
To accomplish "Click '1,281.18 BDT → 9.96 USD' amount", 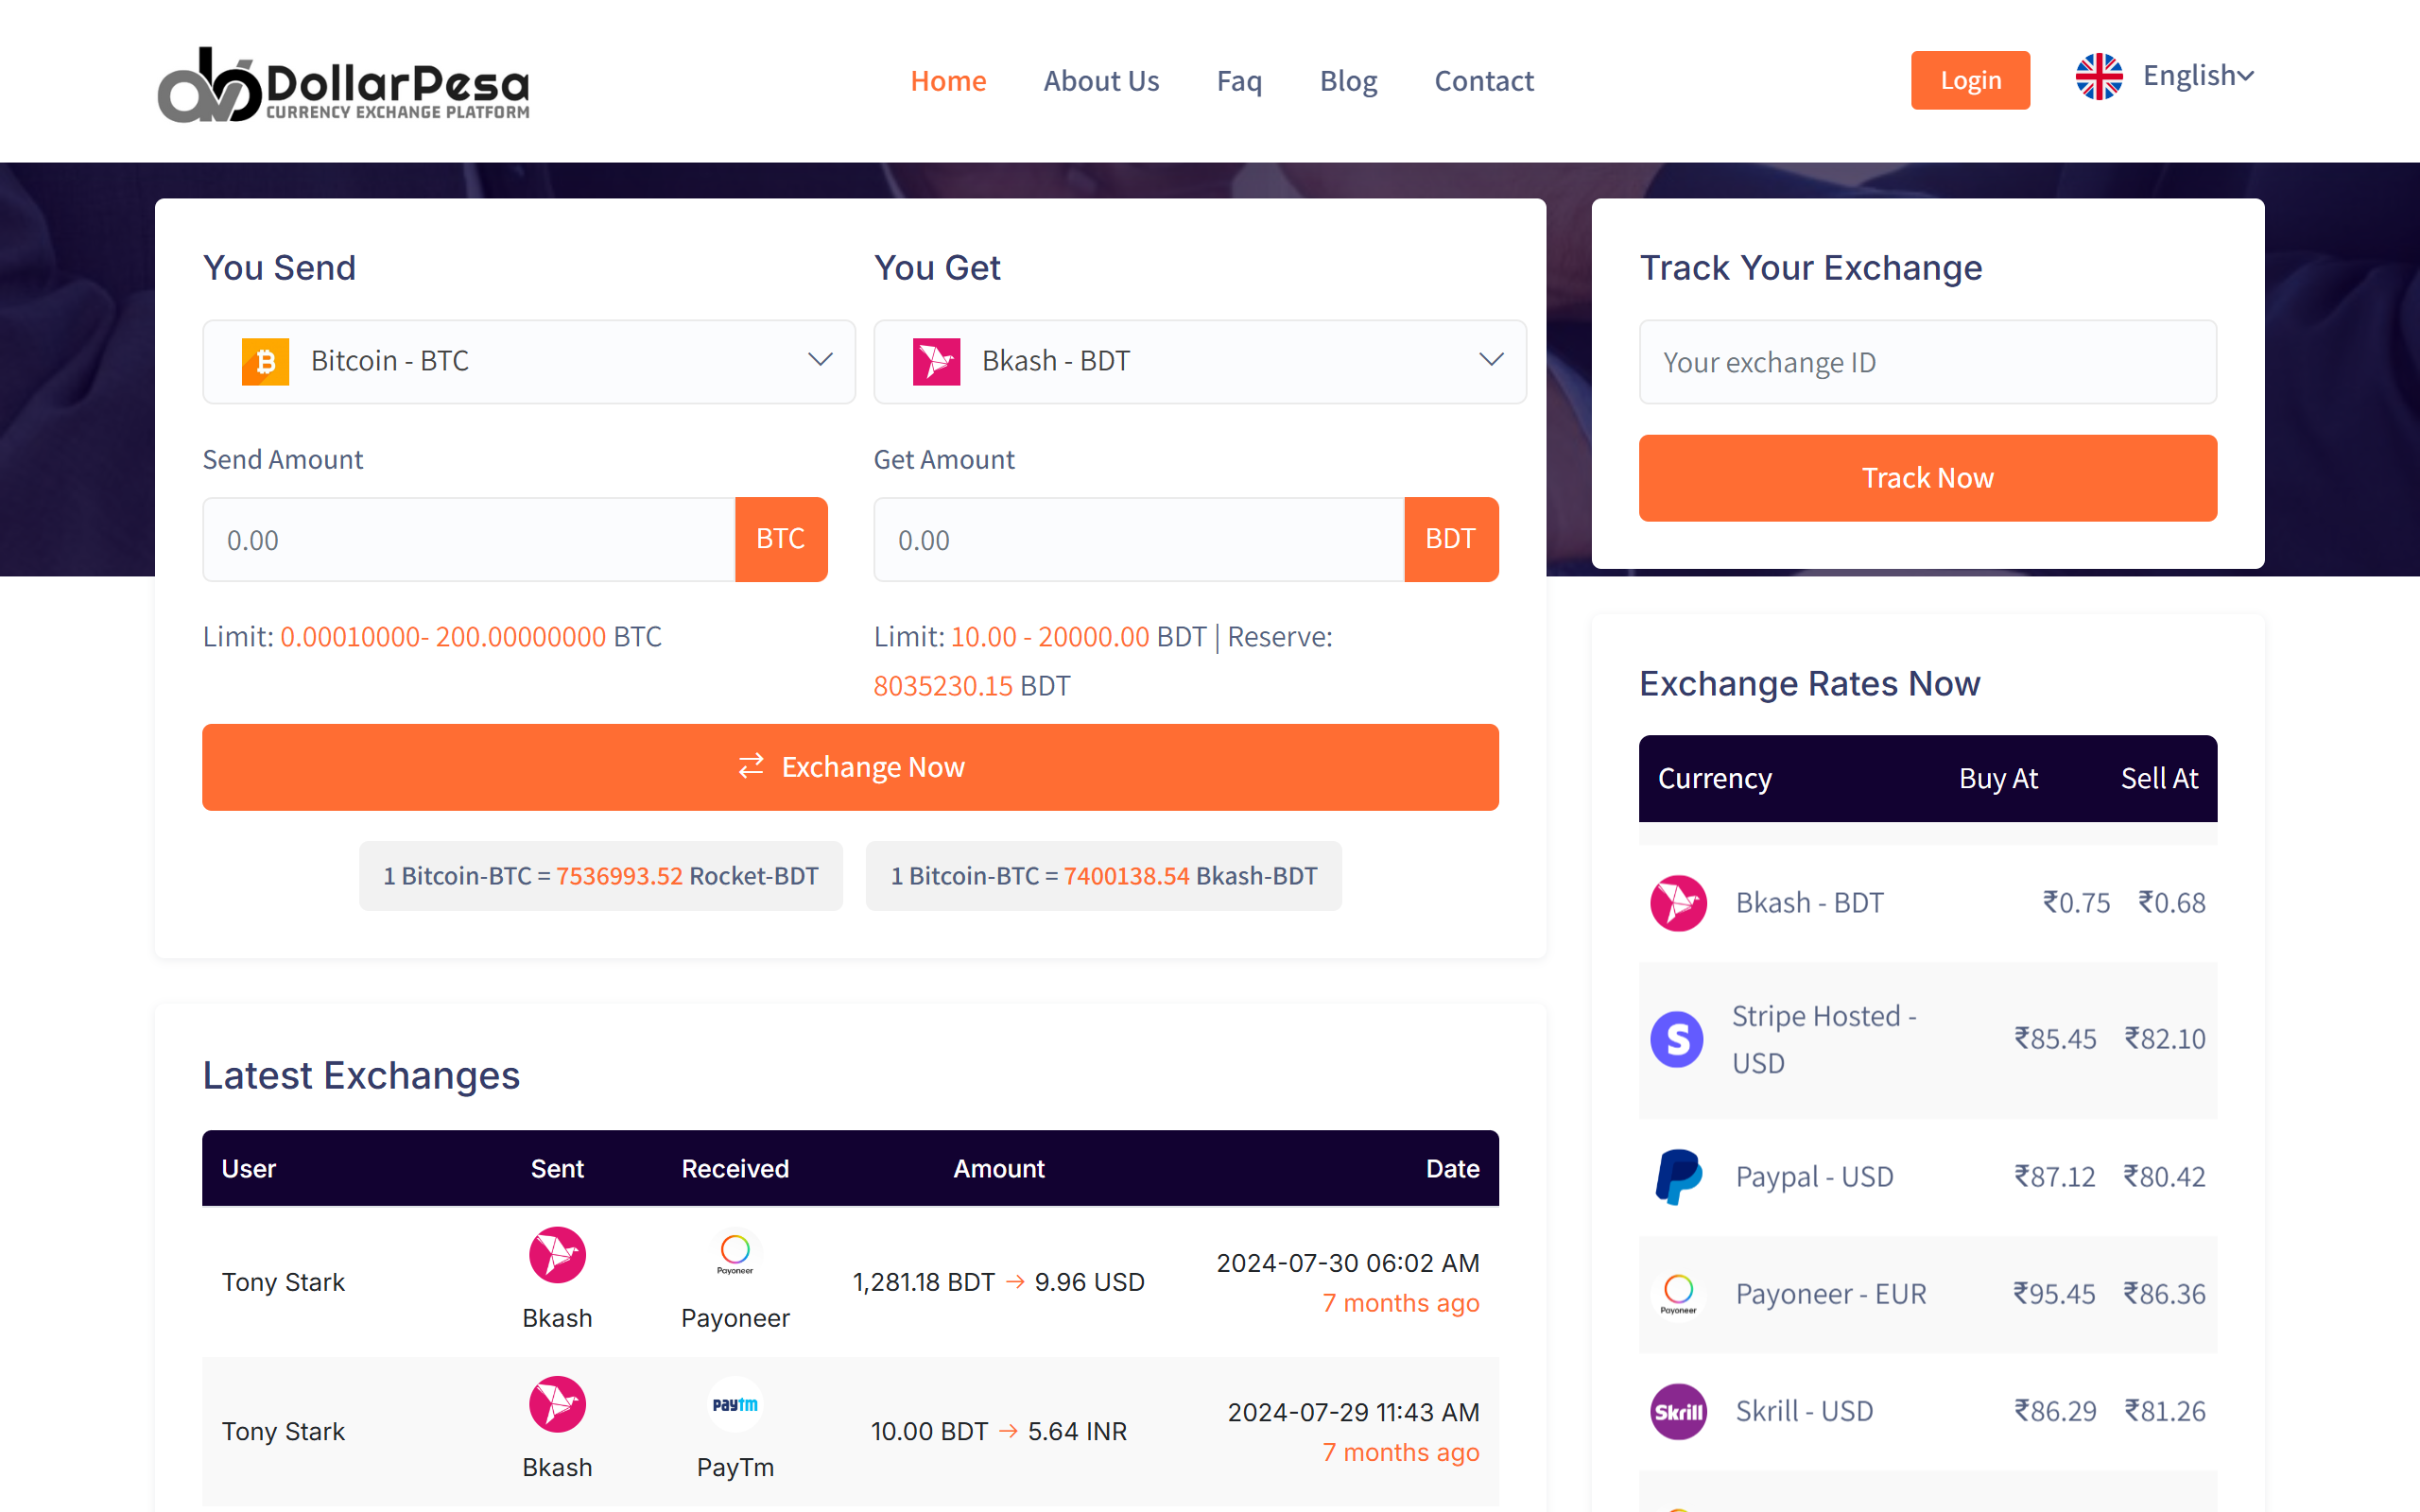I will point(998,1282).
